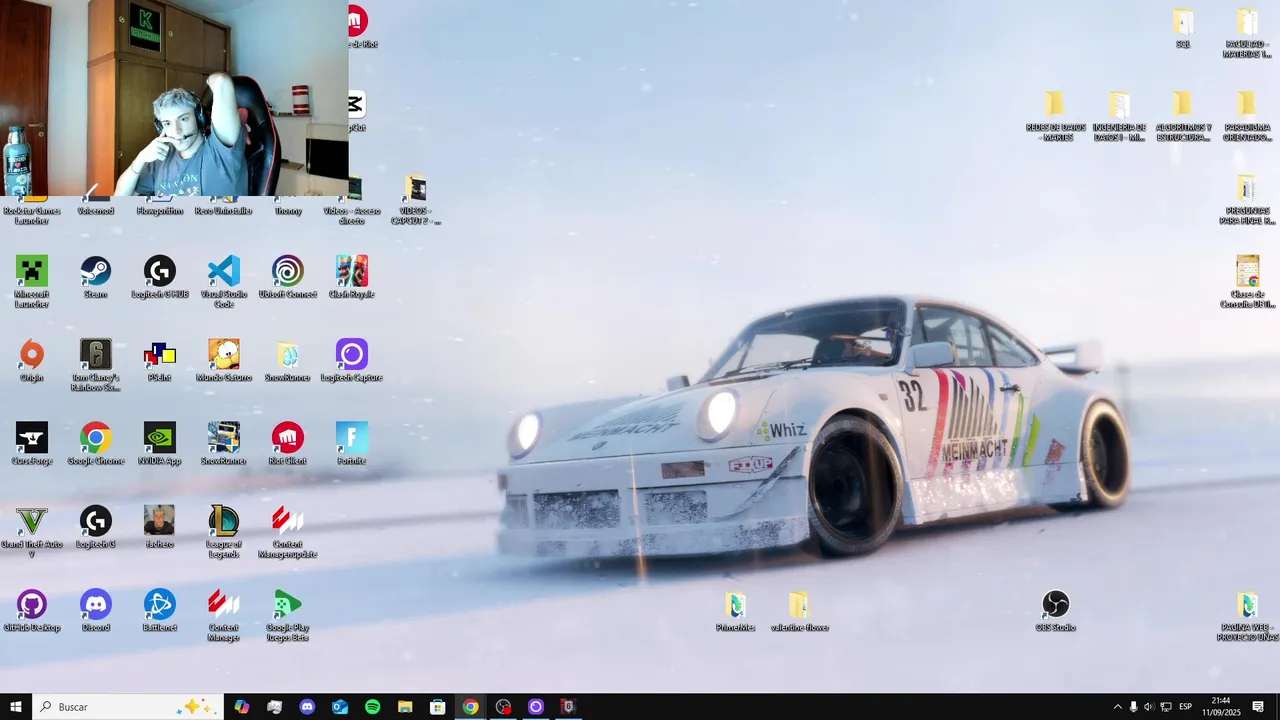Open the notification center
The height and width of the screenshot is (720, 1280).
[x=1258, y=707]
